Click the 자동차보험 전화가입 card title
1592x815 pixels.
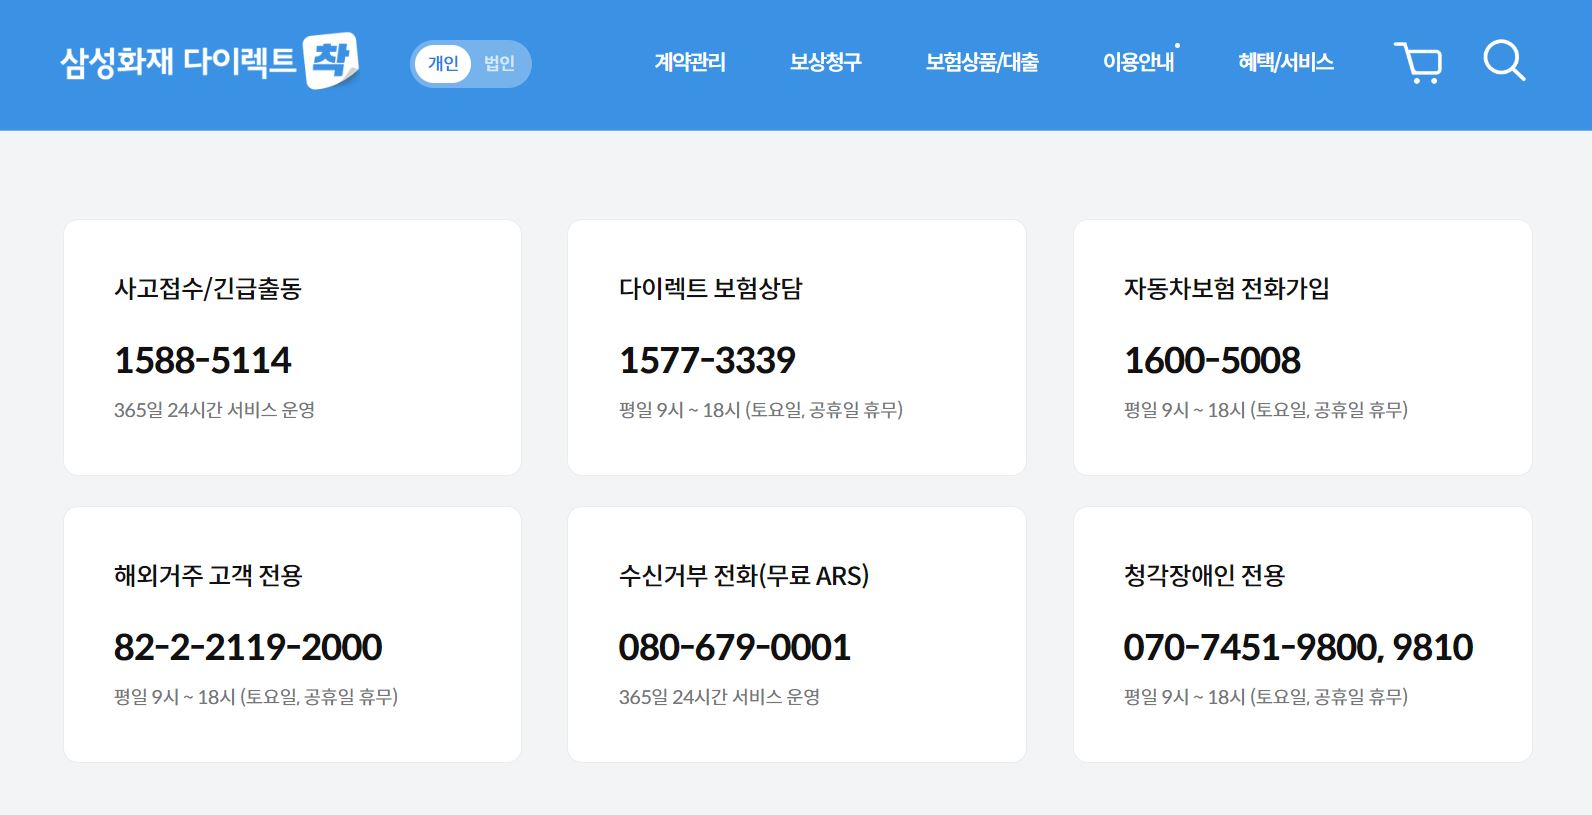[1227, 288]
